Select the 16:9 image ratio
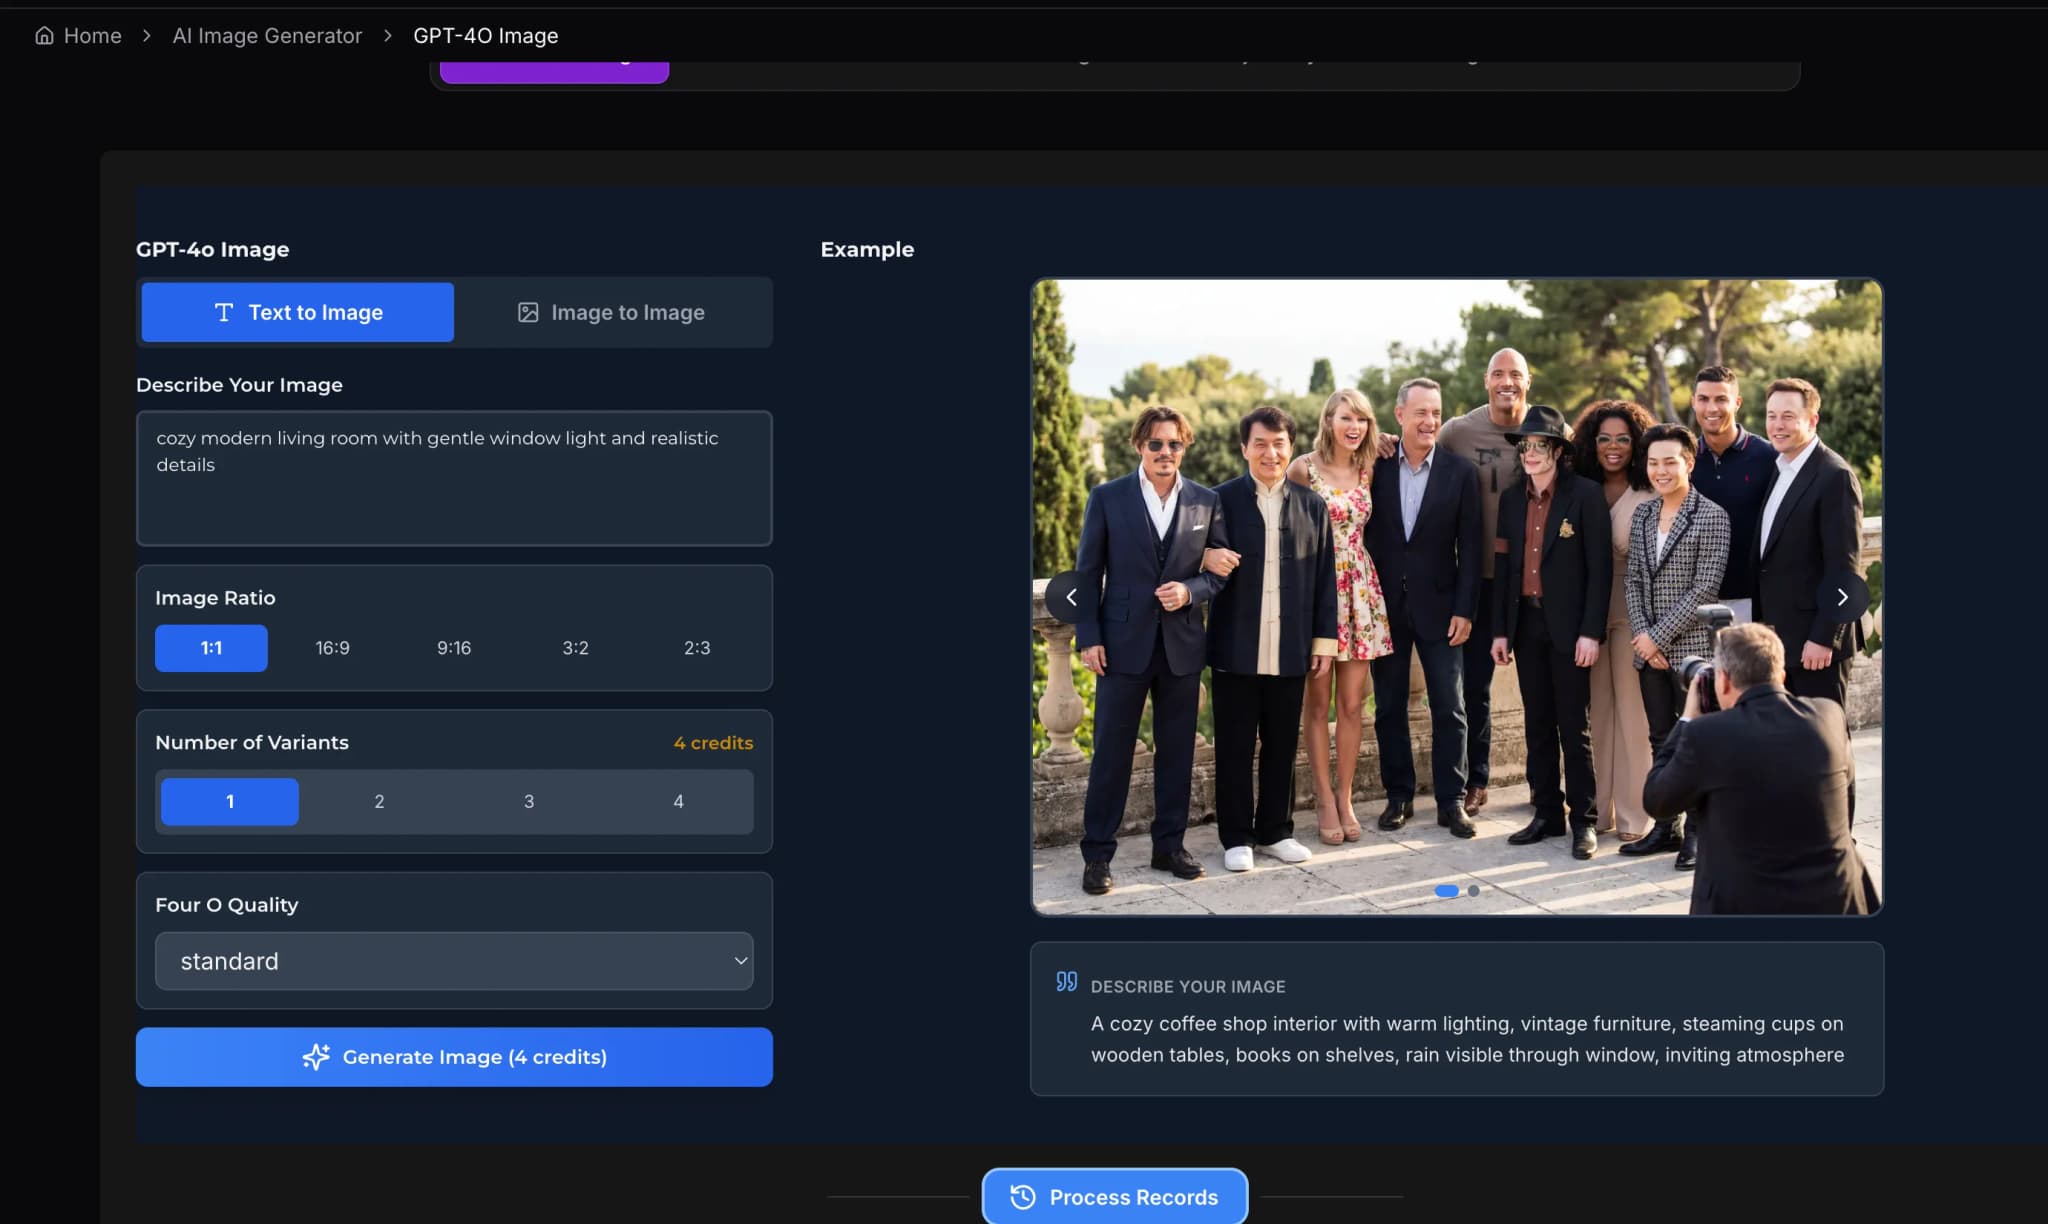The height and width of the screenshot is (1224, 2048). 332,648
